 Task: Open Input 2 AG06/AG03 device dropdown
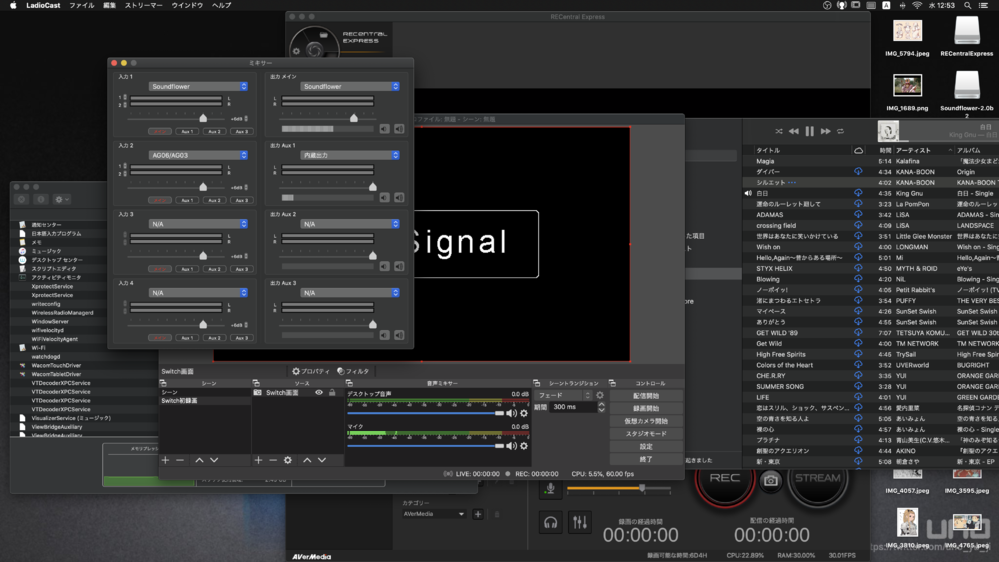pos(198,155)
